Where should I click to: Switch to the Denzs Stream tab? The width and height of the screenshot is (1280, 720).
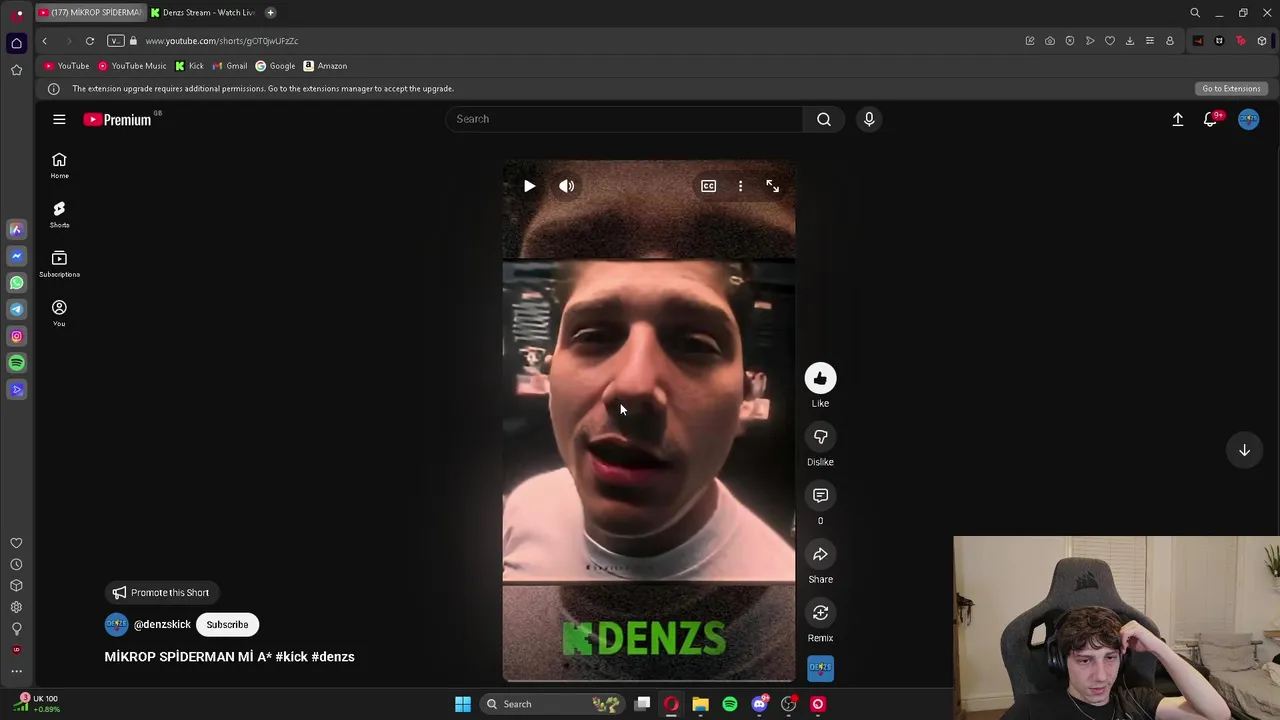(203, 13)
